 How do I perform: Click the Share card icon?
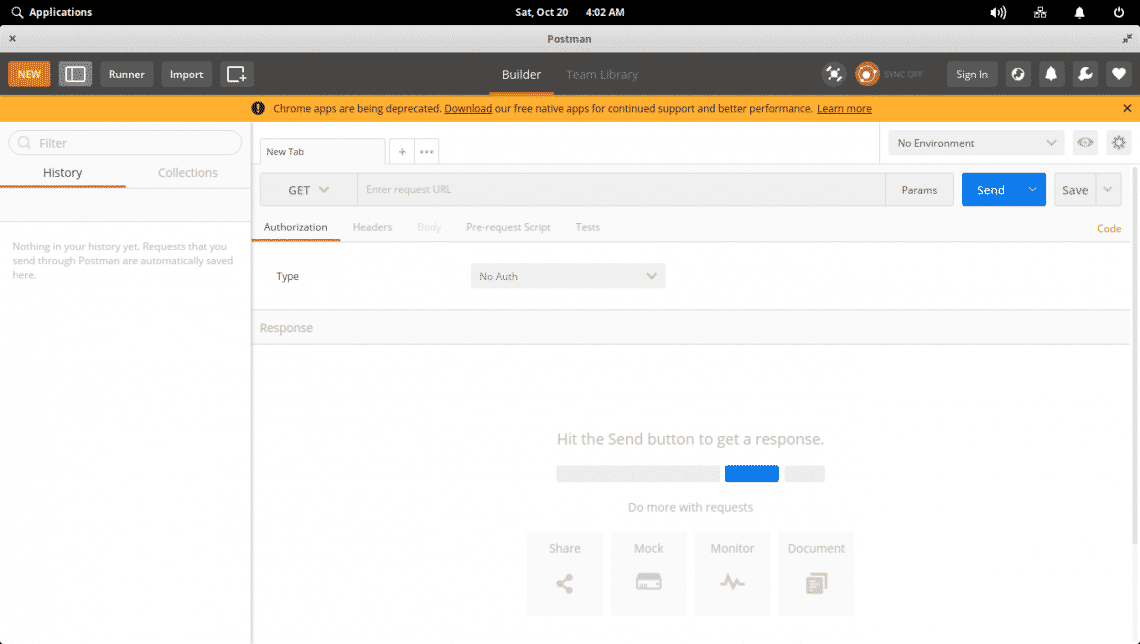[565, 573]
